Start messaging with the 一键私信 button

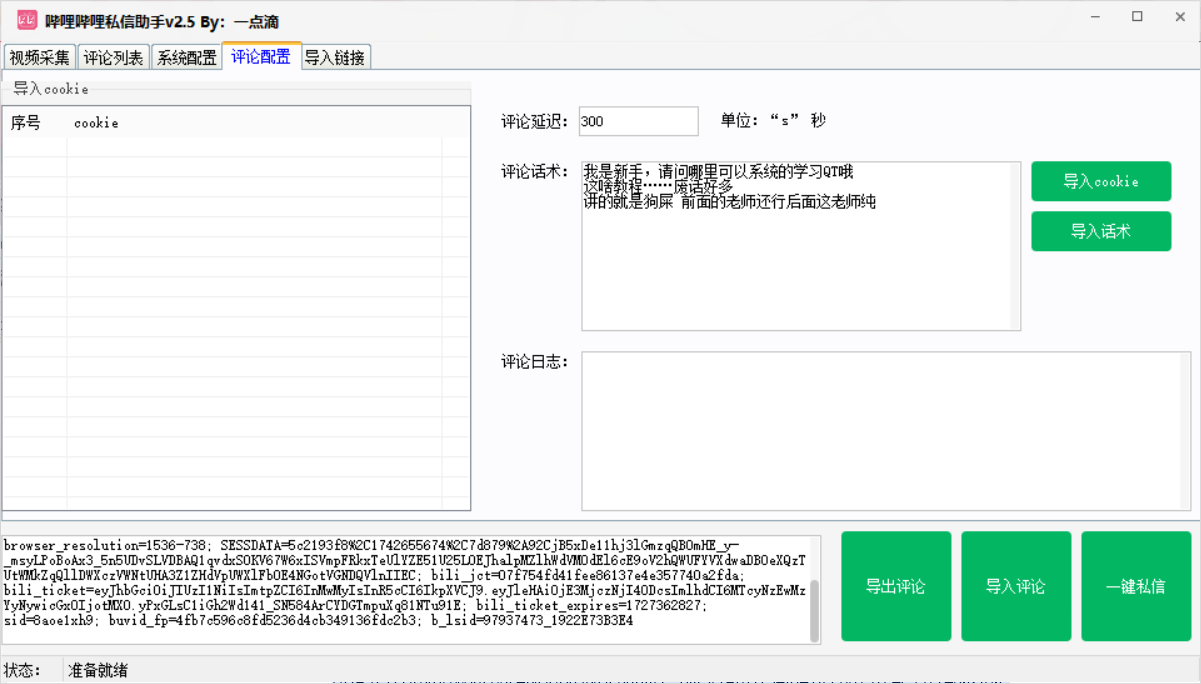click(x=1136, y=586)
